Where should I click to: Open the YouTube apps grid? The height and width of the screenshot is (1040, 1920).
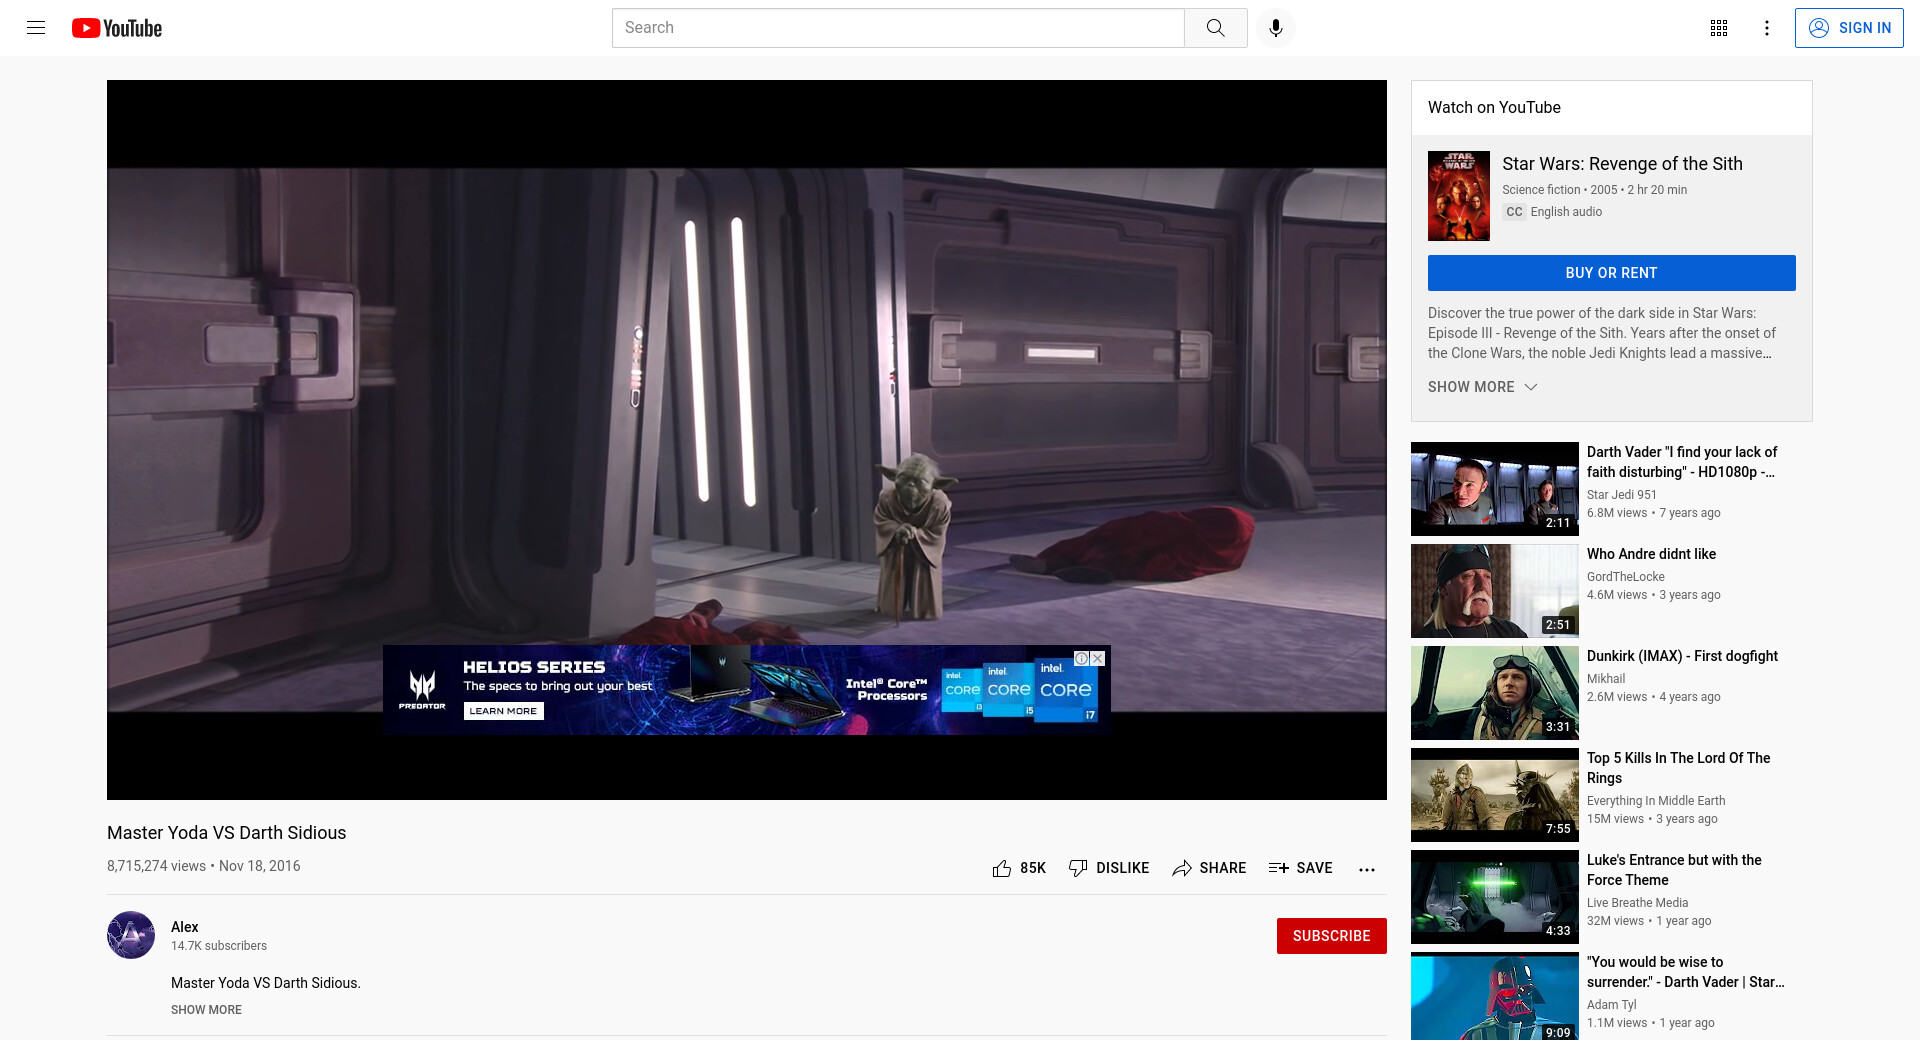tap(1719, 28)
